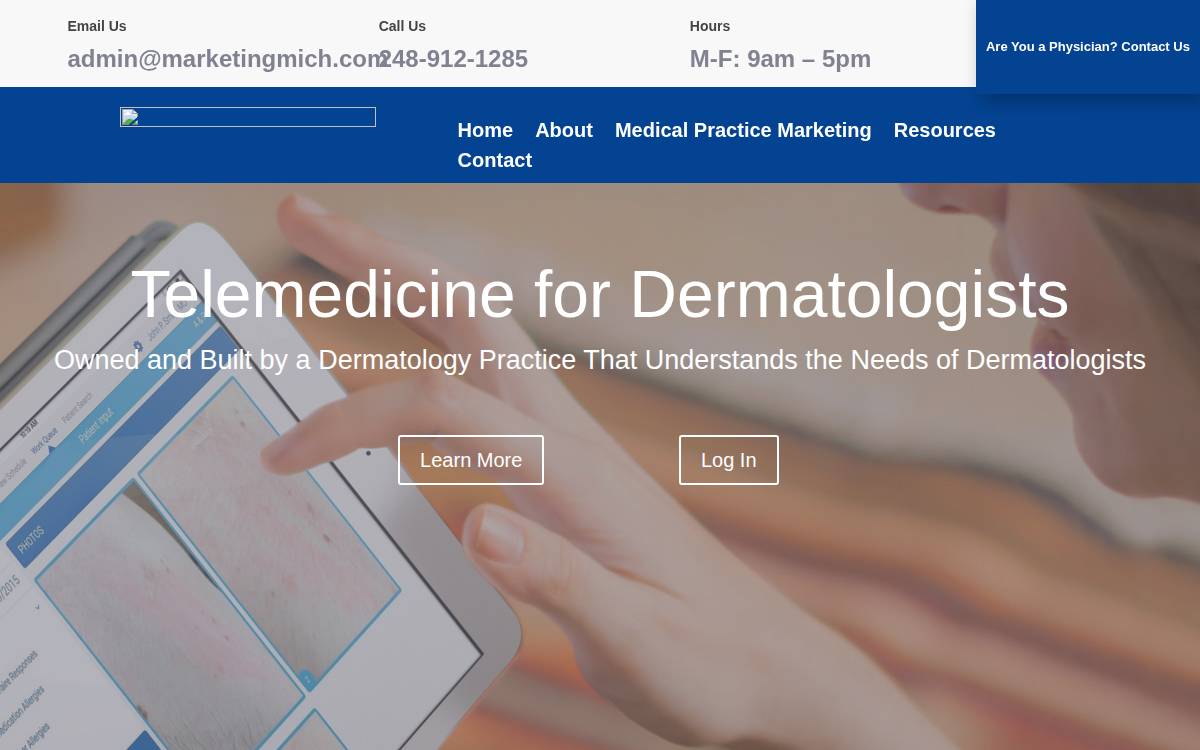The height and width of the screenshot is (750, 1200).
Task: Click the Telemedicine for Dermatologists heading
Action: (600, 295)
